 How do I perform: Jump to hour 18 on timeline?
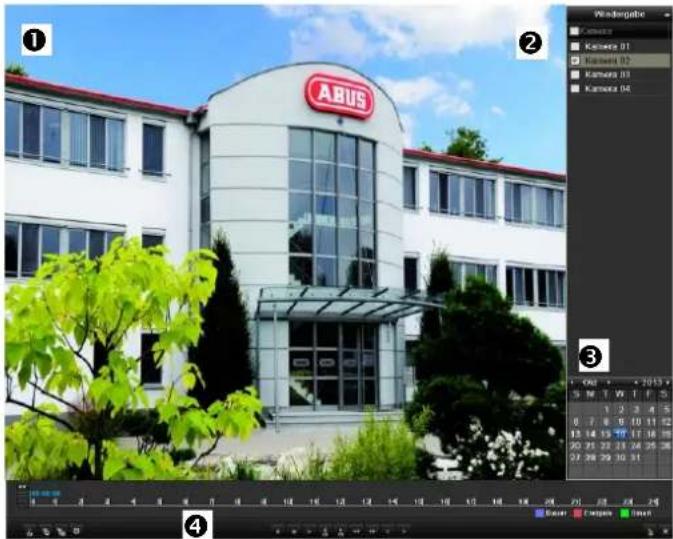(x=497, y=502)
